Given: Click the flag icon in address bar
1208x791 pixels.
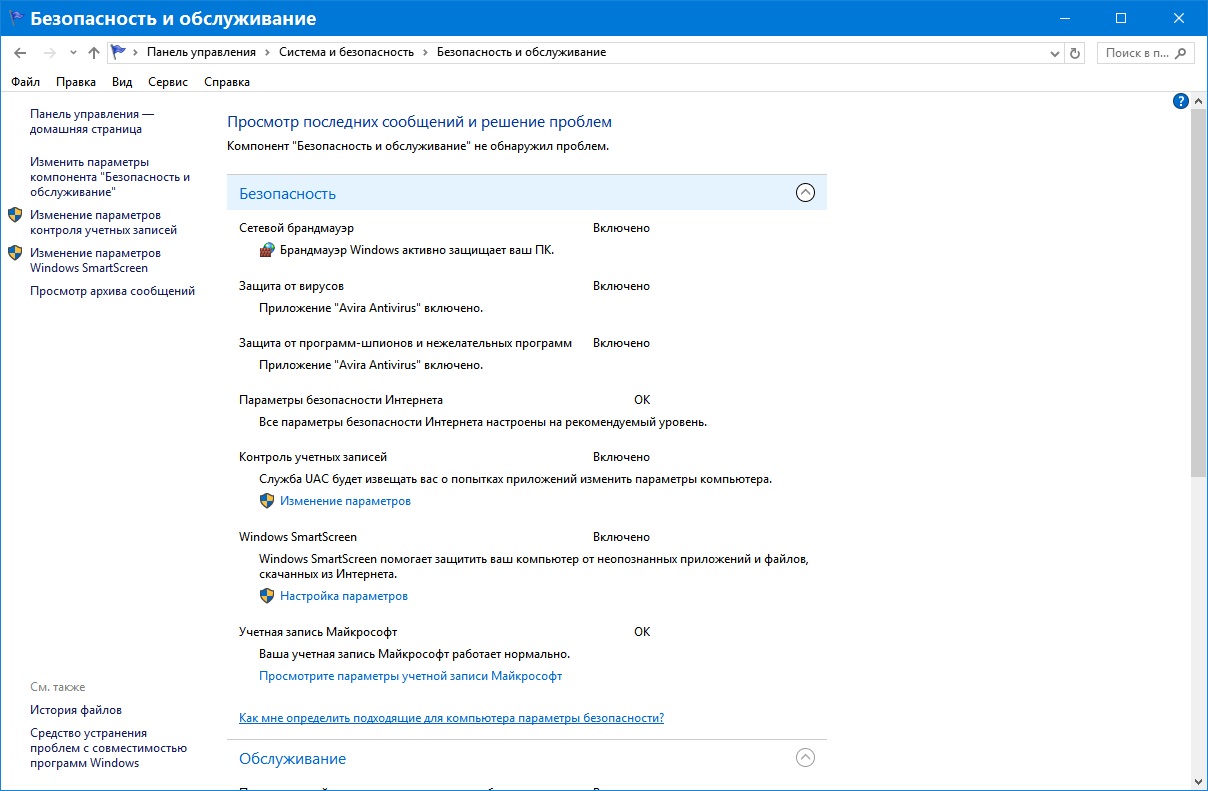Looking at the screenshot, I should (x=119, y=52).
